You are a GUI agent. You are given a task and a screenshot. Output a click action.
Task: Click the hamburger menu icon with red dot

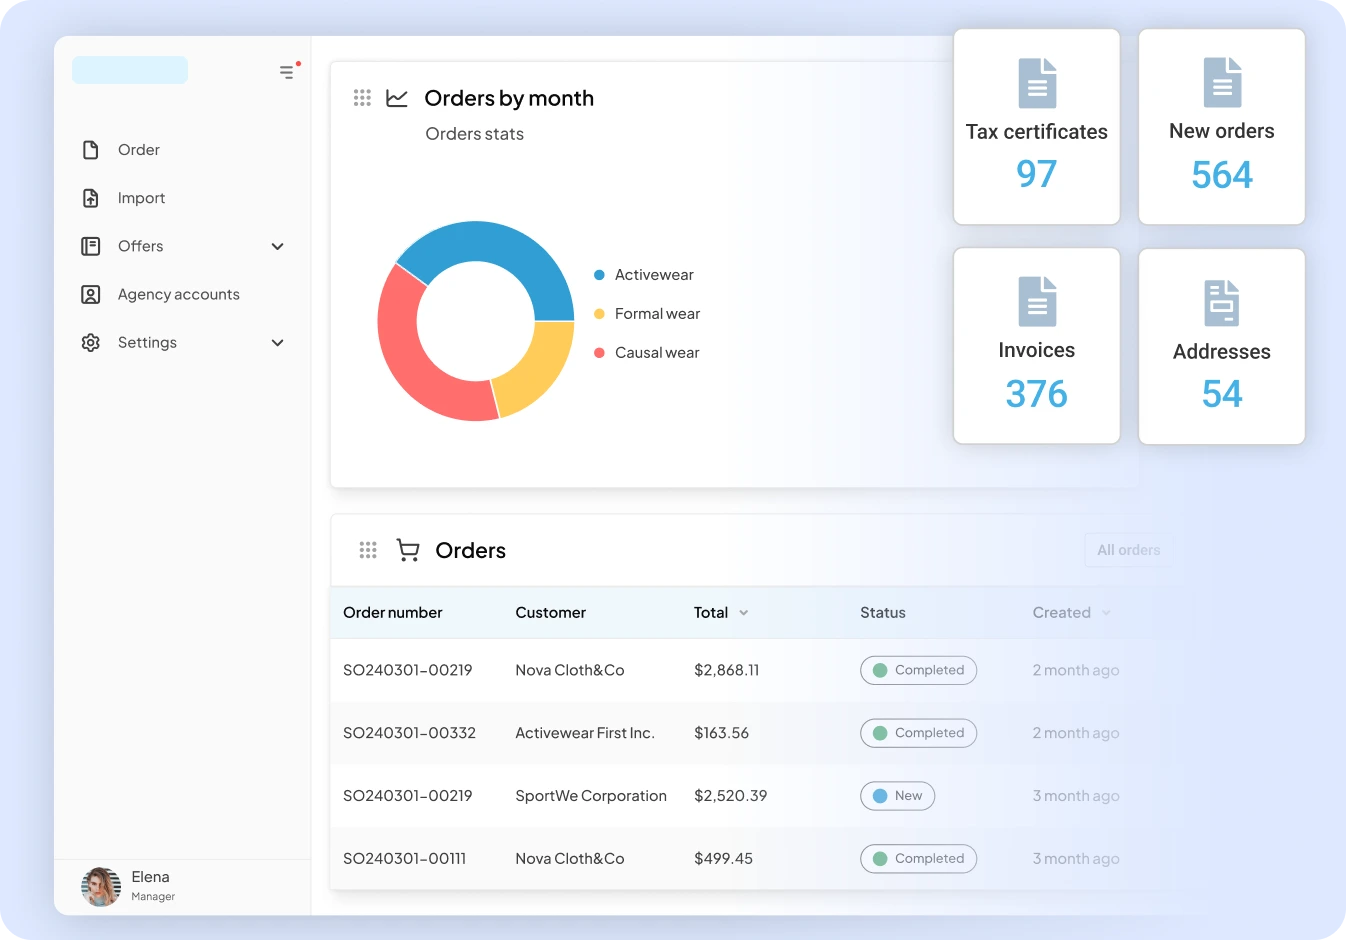coord(288,71)
